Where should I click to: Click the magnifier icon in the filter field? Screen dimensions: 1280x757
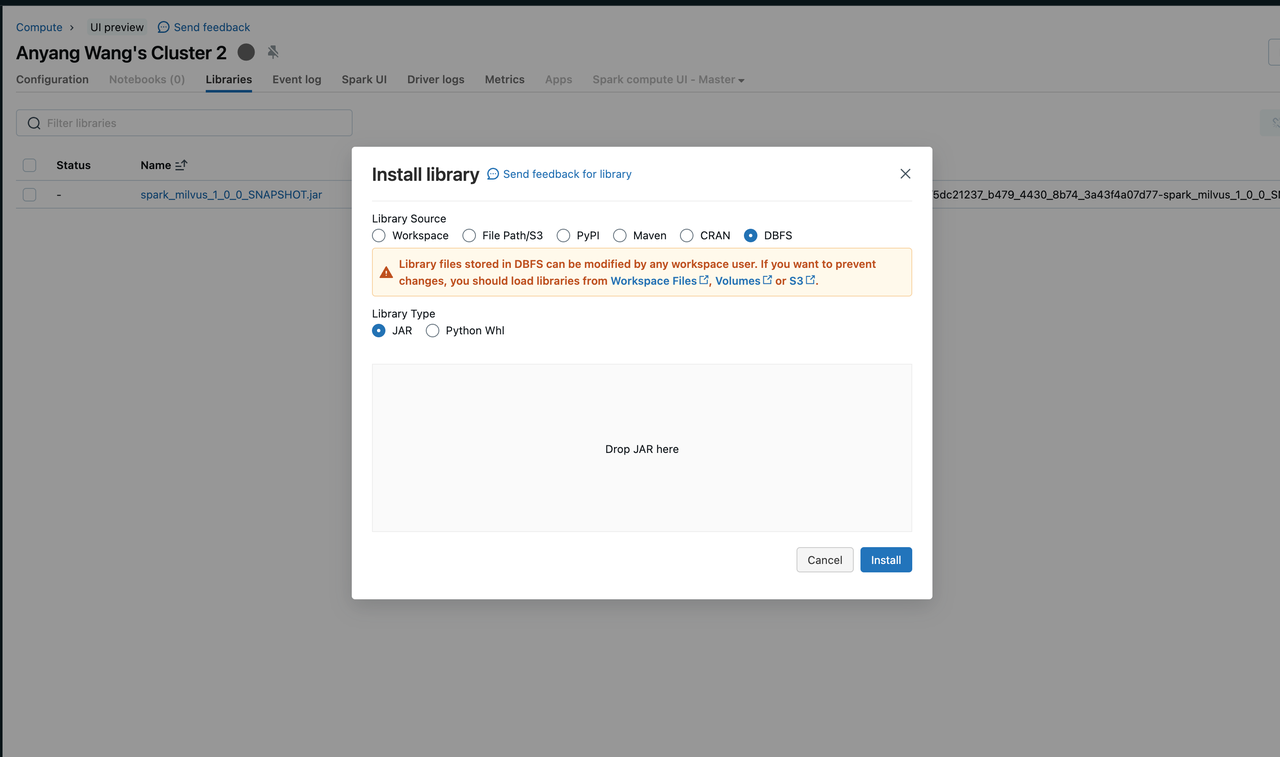pos(33,122)
